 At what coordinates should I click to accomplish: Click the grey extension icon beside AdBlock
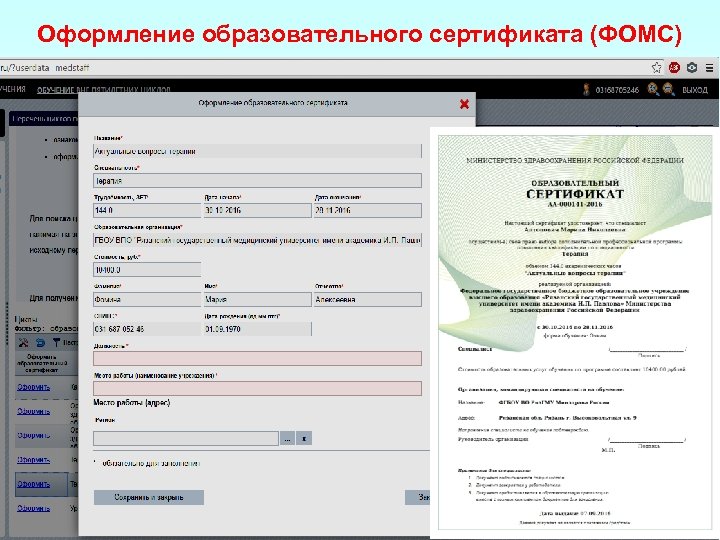692,68
